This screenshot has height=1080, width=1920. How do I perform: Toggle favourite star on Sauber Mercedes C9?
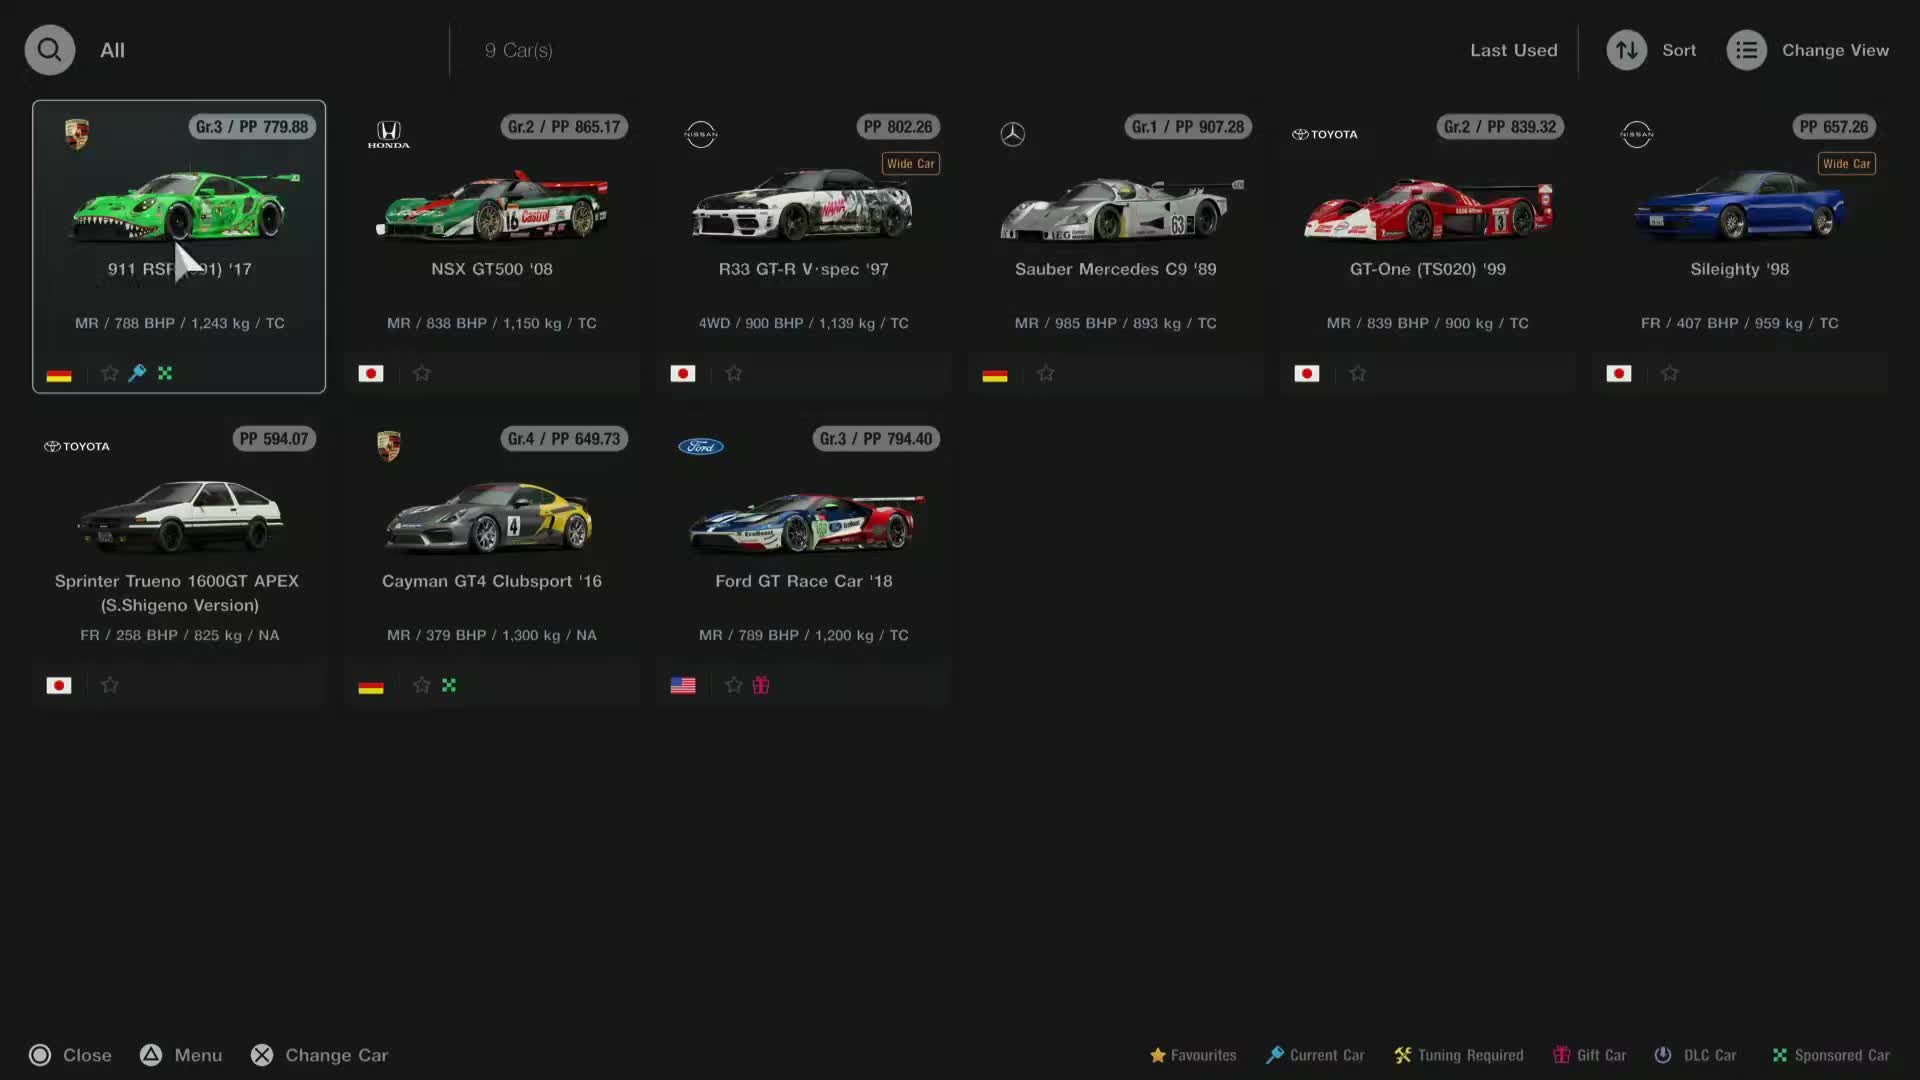(x=1046, y=373)
